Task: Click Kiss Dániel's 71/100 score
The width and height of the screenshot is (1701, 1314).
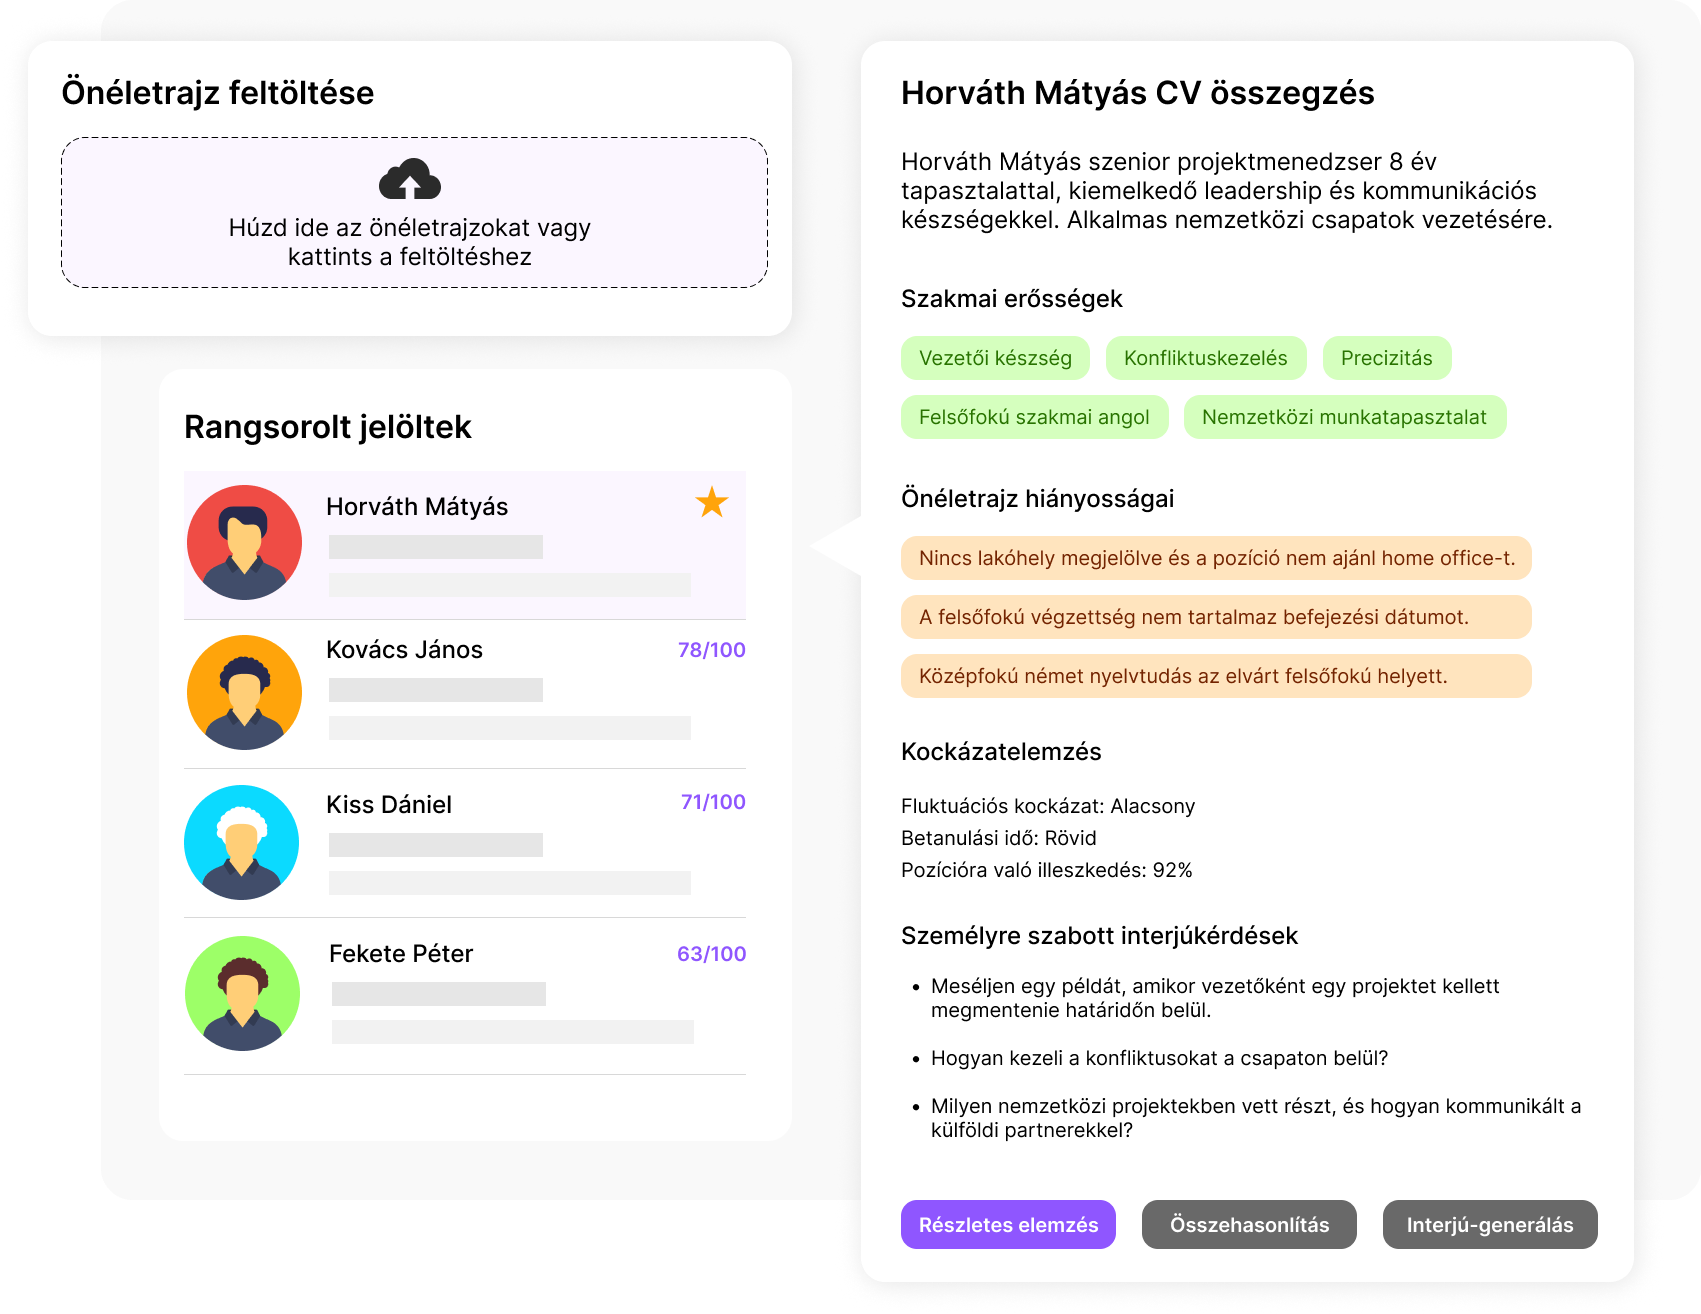Action: (713, 802)
